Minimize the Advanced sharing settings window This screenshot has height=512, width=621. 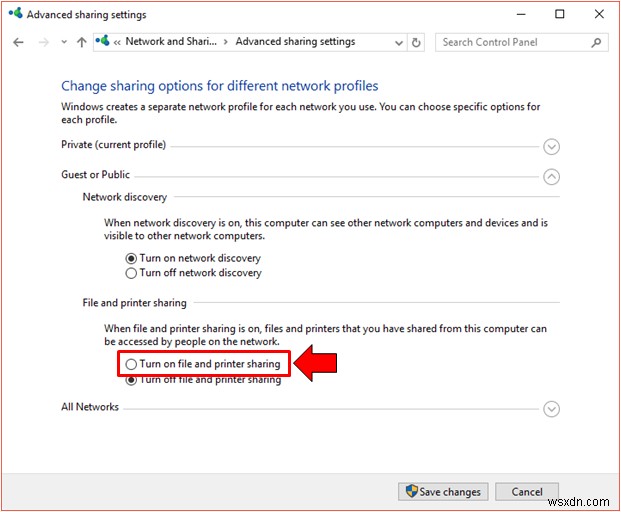[521, 14]
